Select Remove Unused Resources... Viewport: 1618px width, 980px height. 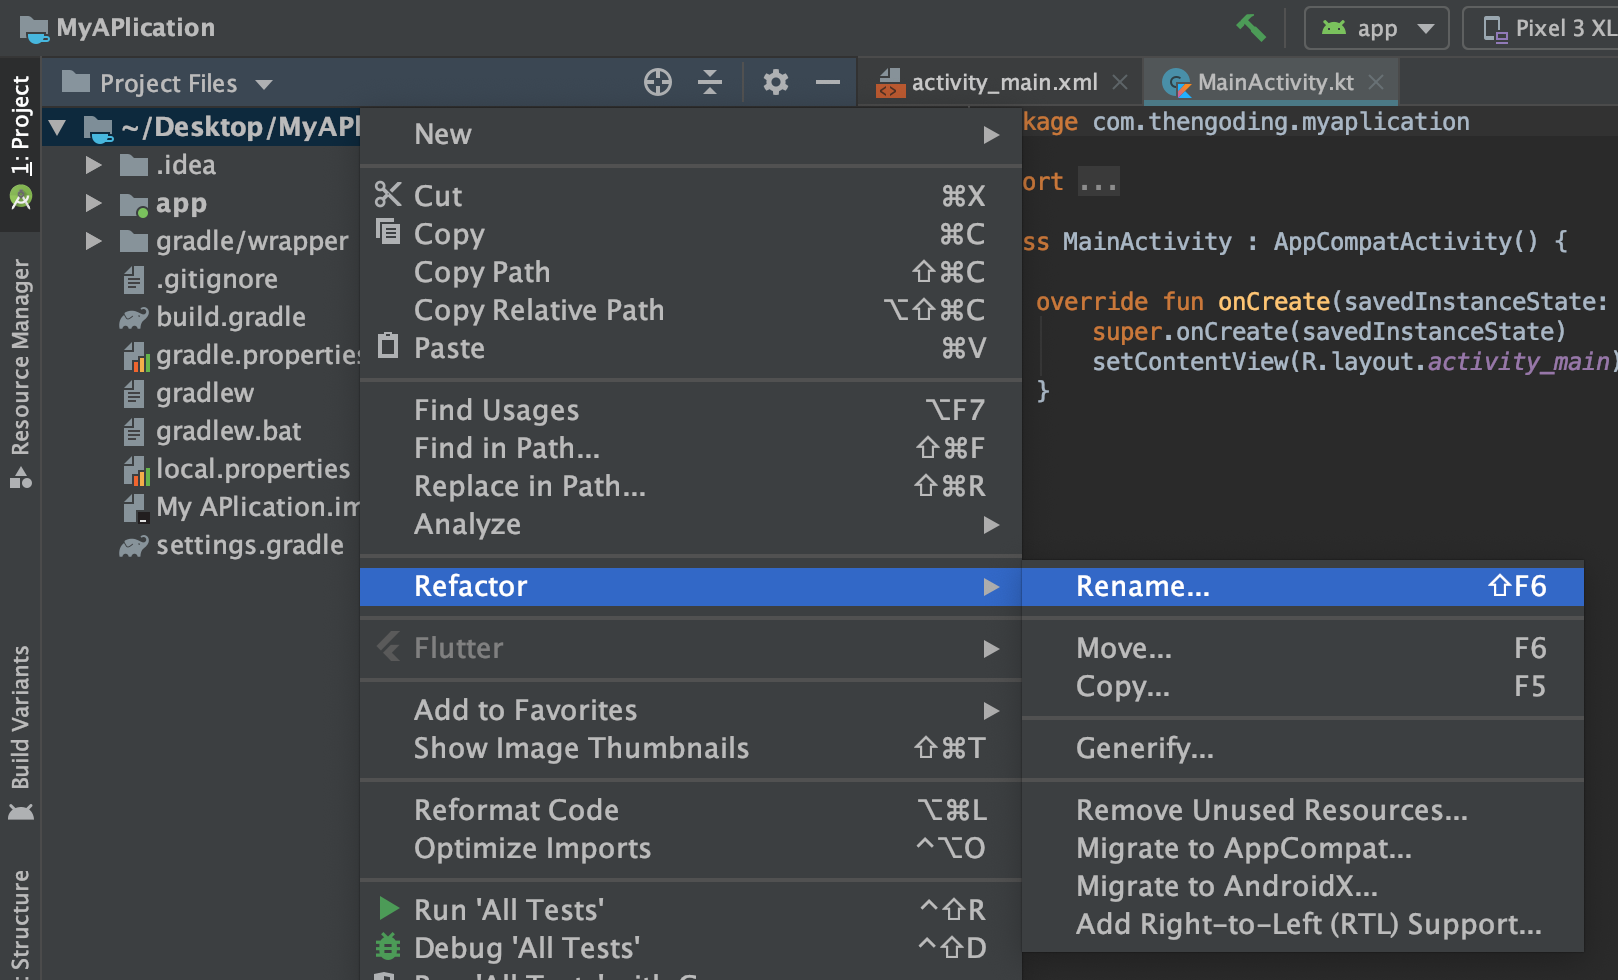click(x=1303, y=810)
